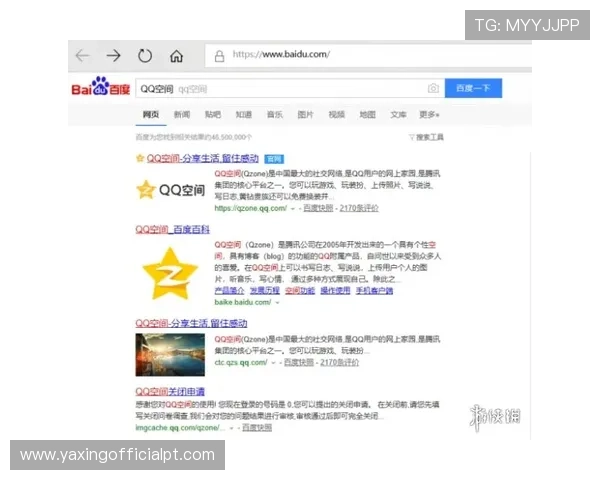This screenshot has height=480, width=600.
Task: Expand the arrow next to imgcache.qq.com
Action: coord(232,428)
